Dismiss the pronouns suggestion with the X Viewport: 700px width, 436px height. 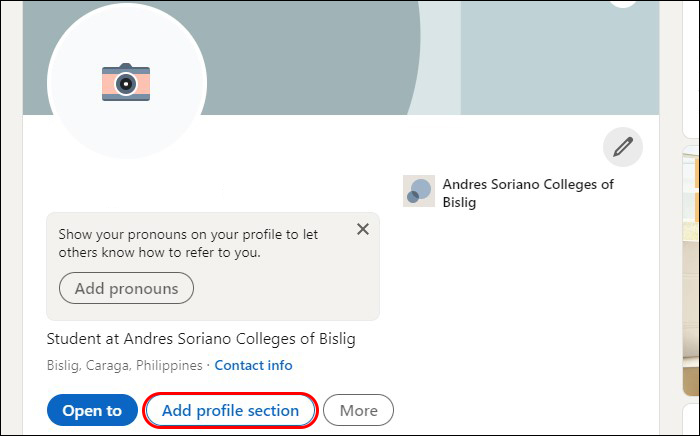[363, 229]
